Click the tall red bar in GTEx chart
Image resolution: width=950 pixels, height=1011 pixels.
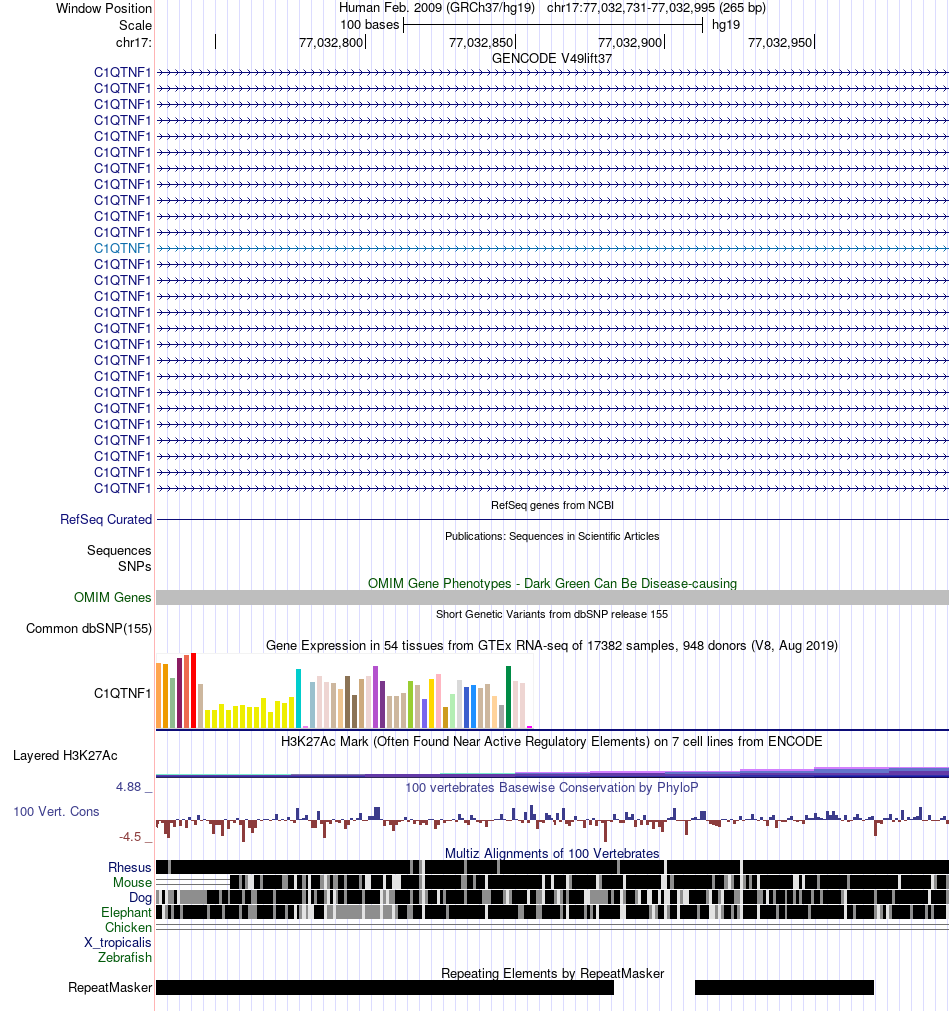click(x=193, y=691)
